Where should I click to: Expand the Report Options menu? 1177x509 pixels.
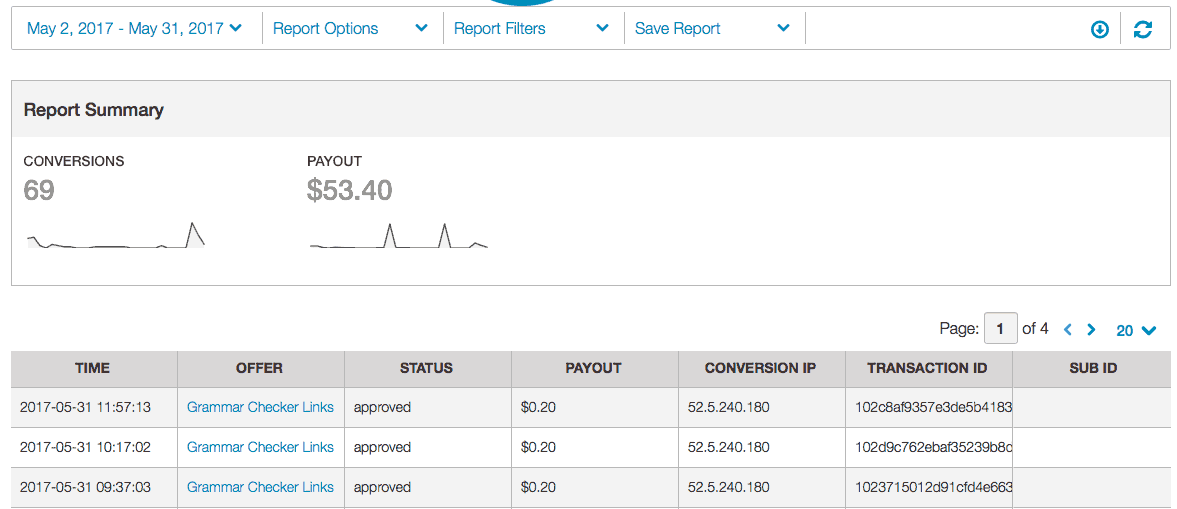pos(350,29)
